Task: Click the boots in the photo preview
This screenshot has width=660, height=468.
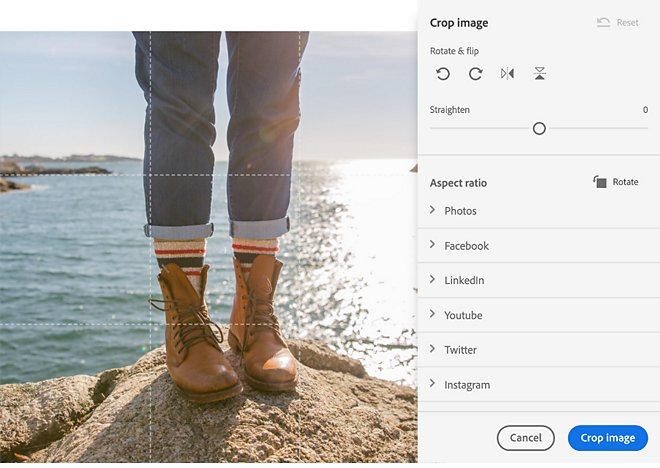Action: (x=223, y=328)
